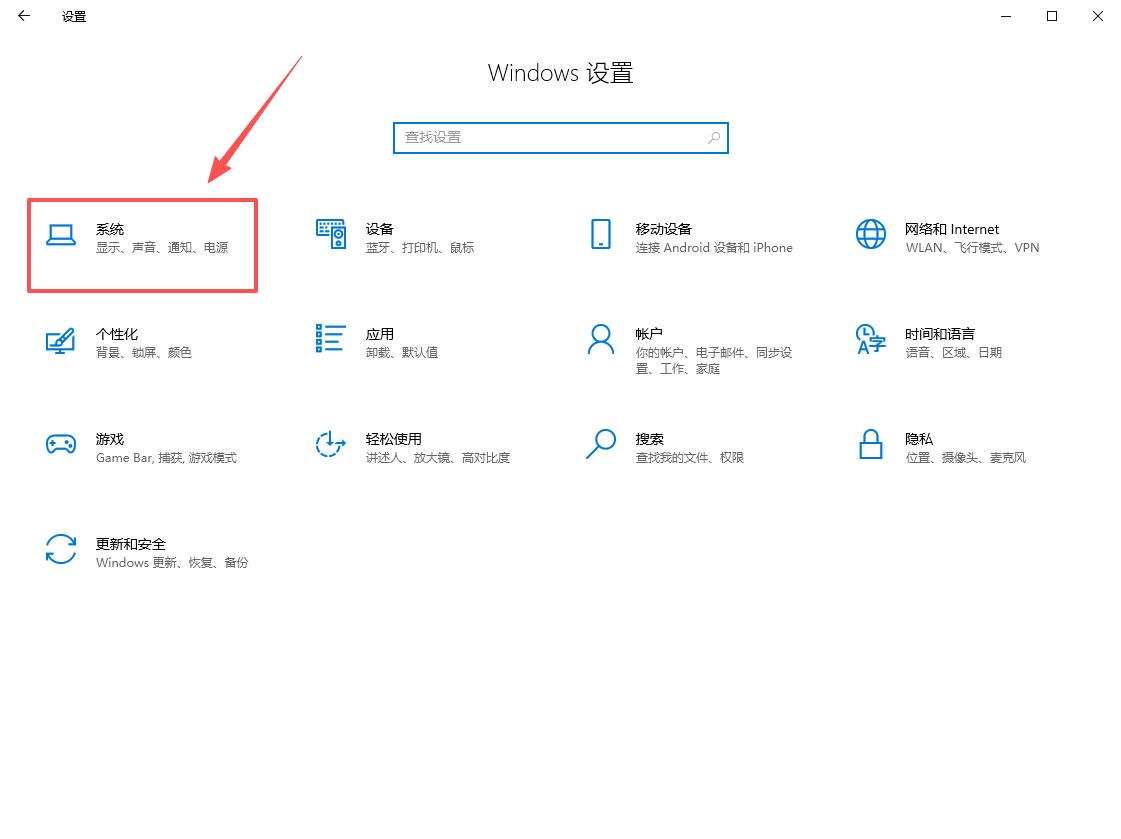Open 隐私 settings title
Image resolution: width=1121 pixels, height=839 pixels.
click(x=919, y=440)
